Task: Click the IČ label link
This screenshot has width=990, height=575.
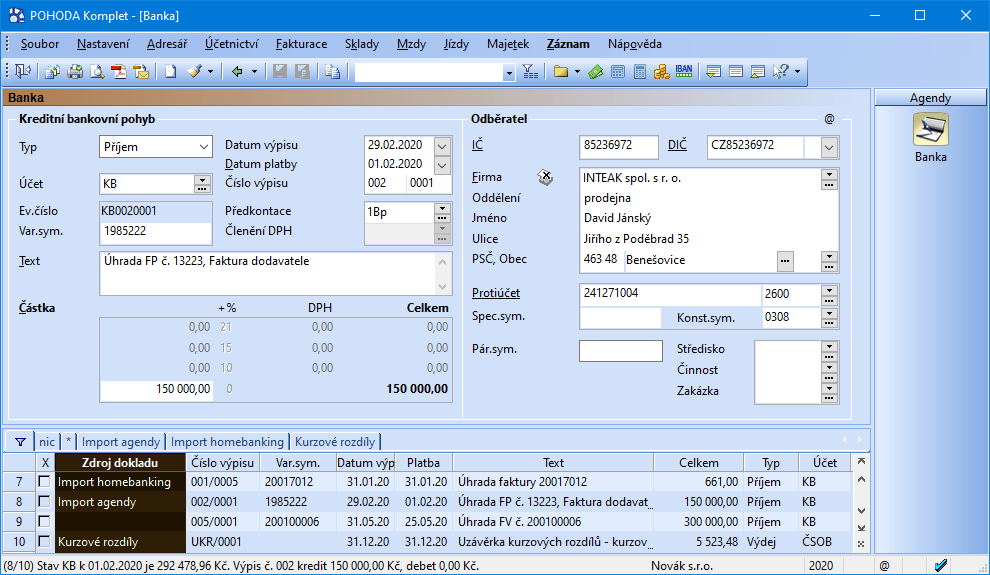Action: (x=477, y=145)
